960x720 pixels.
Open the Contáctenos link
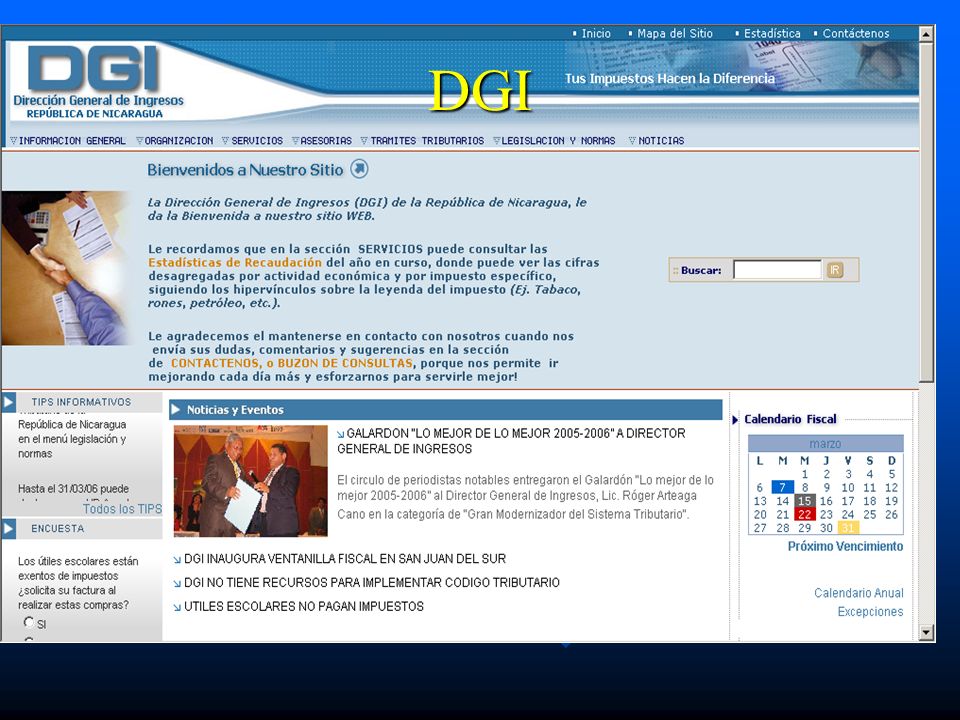pos(855,34)
